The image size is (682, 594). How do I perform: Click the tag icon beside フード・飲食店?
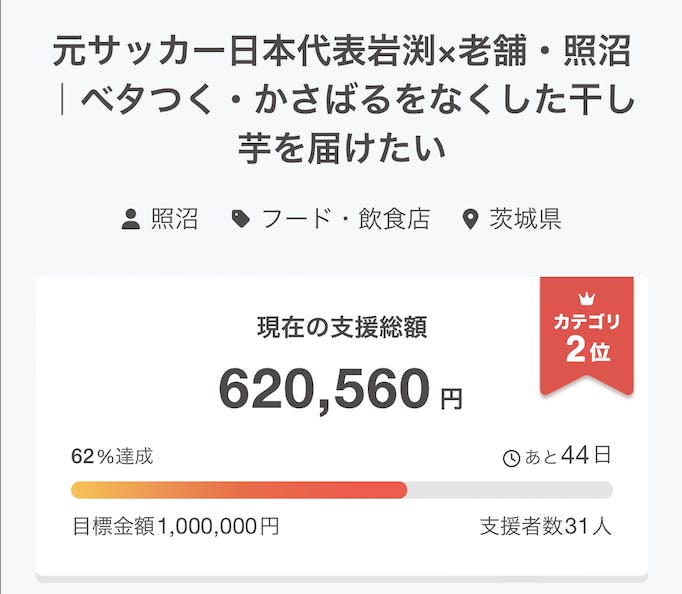[240, 220]
